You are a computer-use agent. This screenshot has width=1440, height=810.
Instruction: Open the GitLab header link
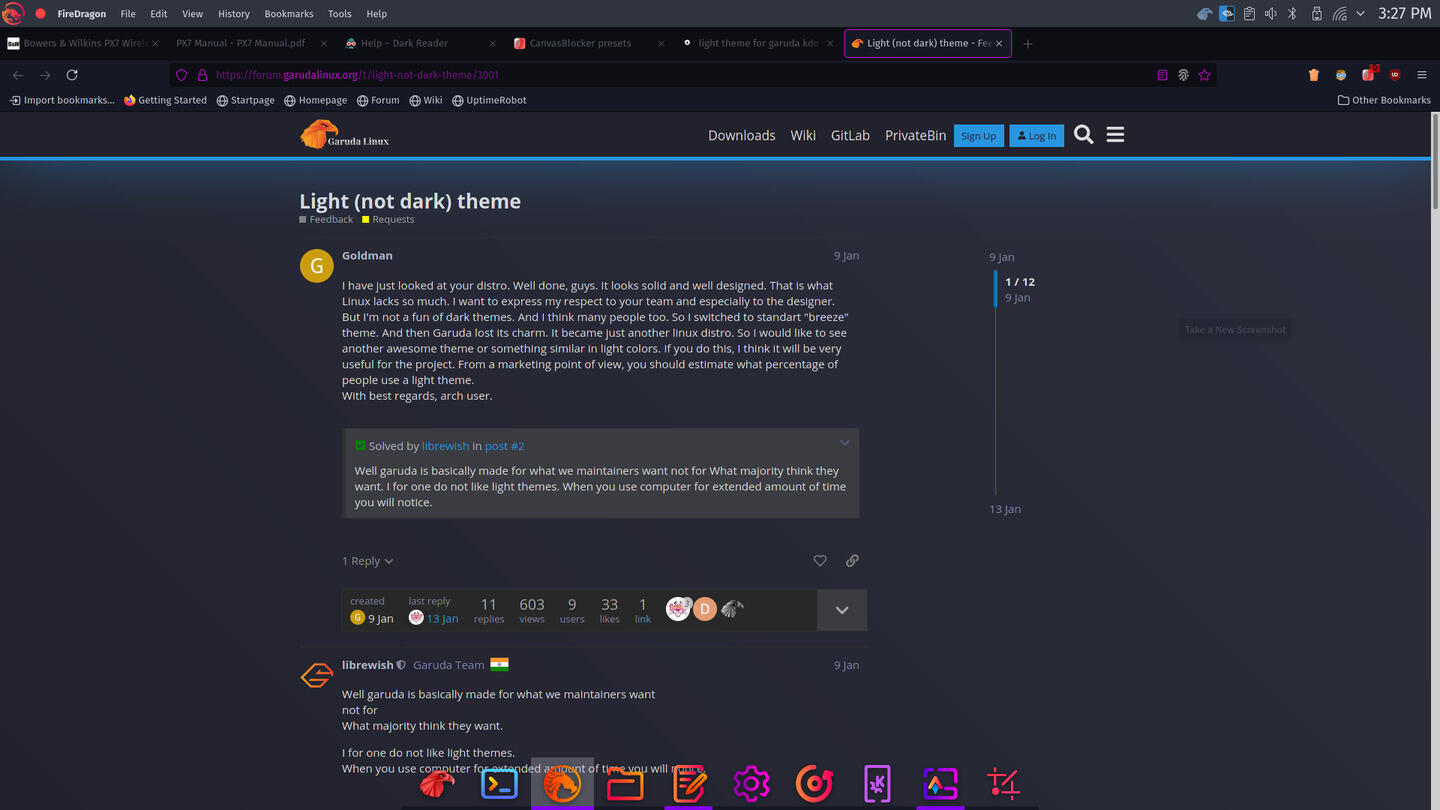[850, 135]
